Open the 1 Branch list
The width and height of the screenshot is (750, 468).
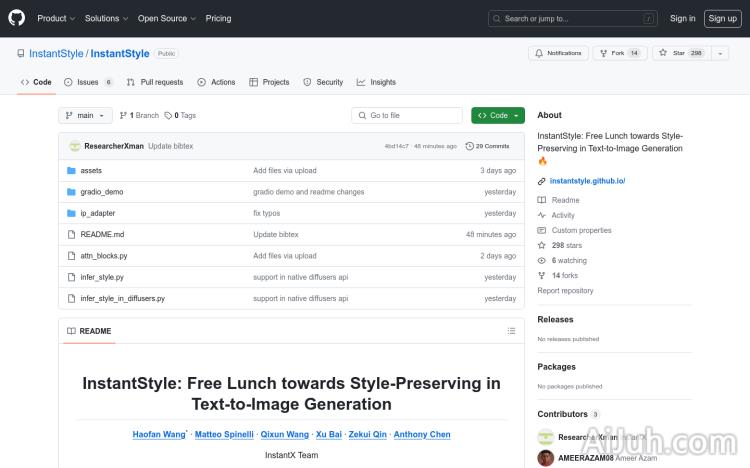pyautogui.click(x=139, y=116)
